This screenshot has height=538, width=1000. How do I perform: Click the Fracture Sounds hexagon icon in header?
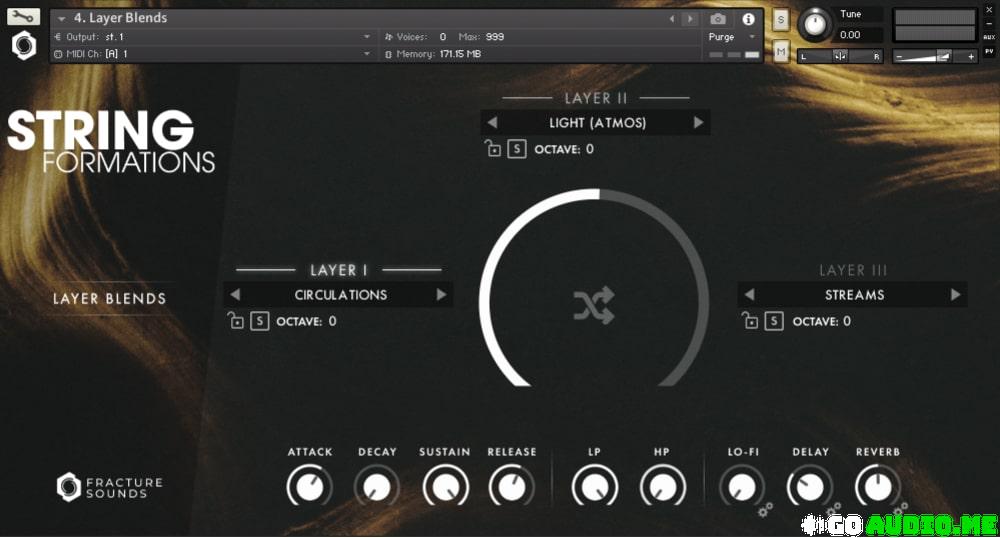tap(24, 45)
